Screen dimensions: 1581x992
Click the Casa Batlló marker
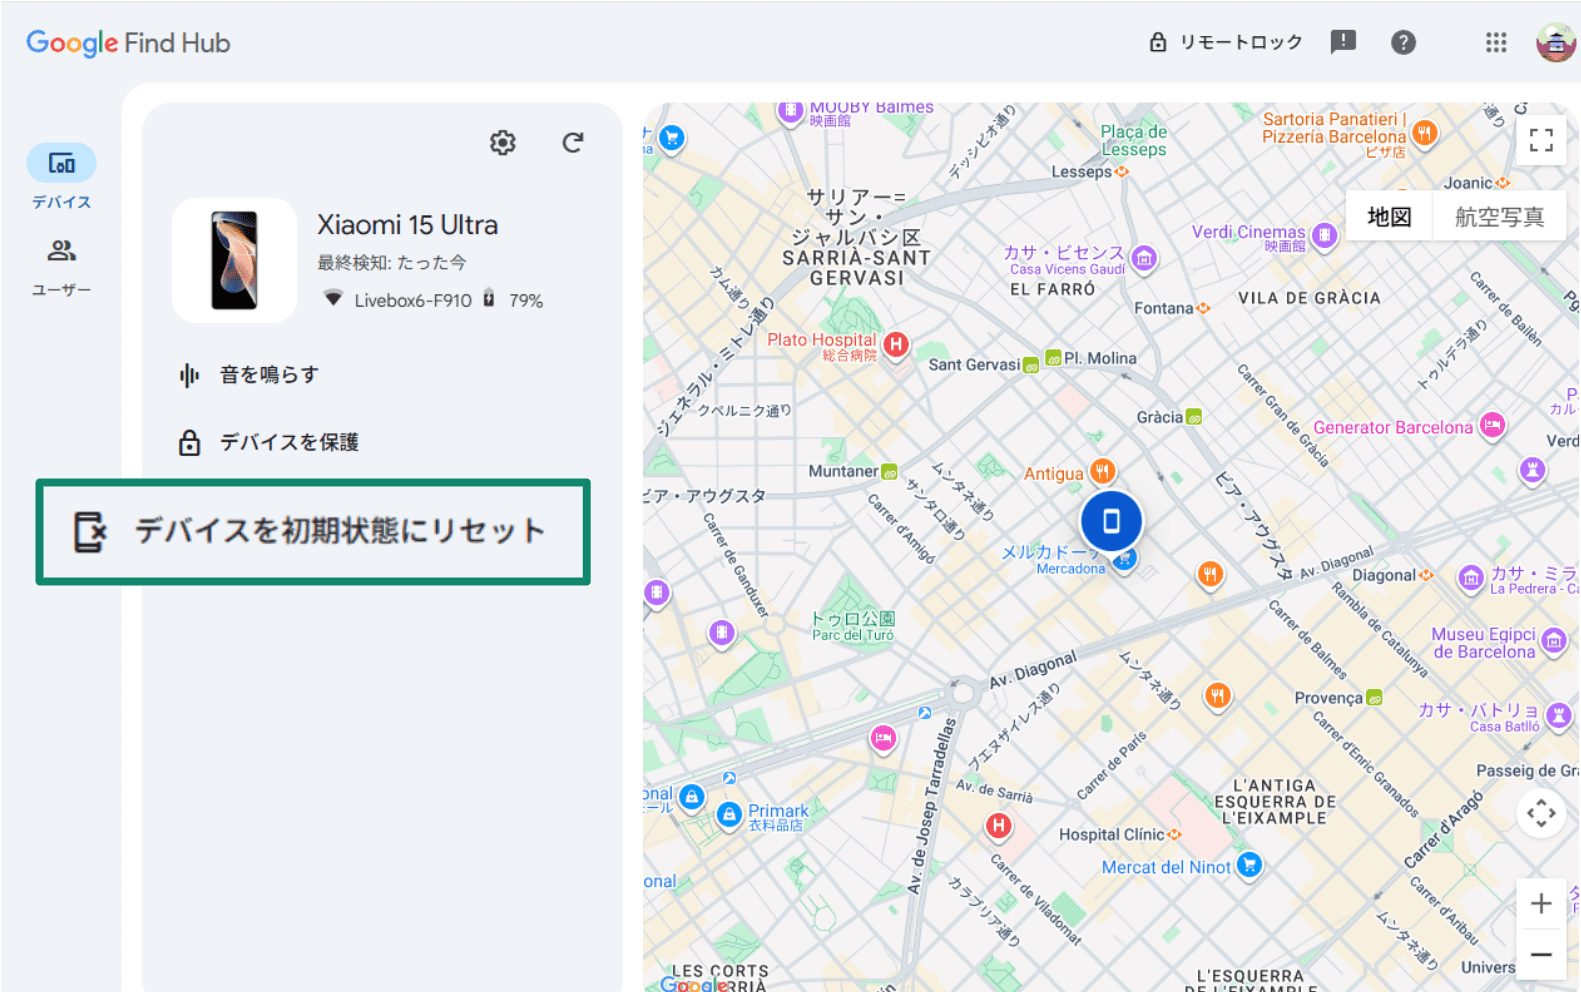point(1558,714)
